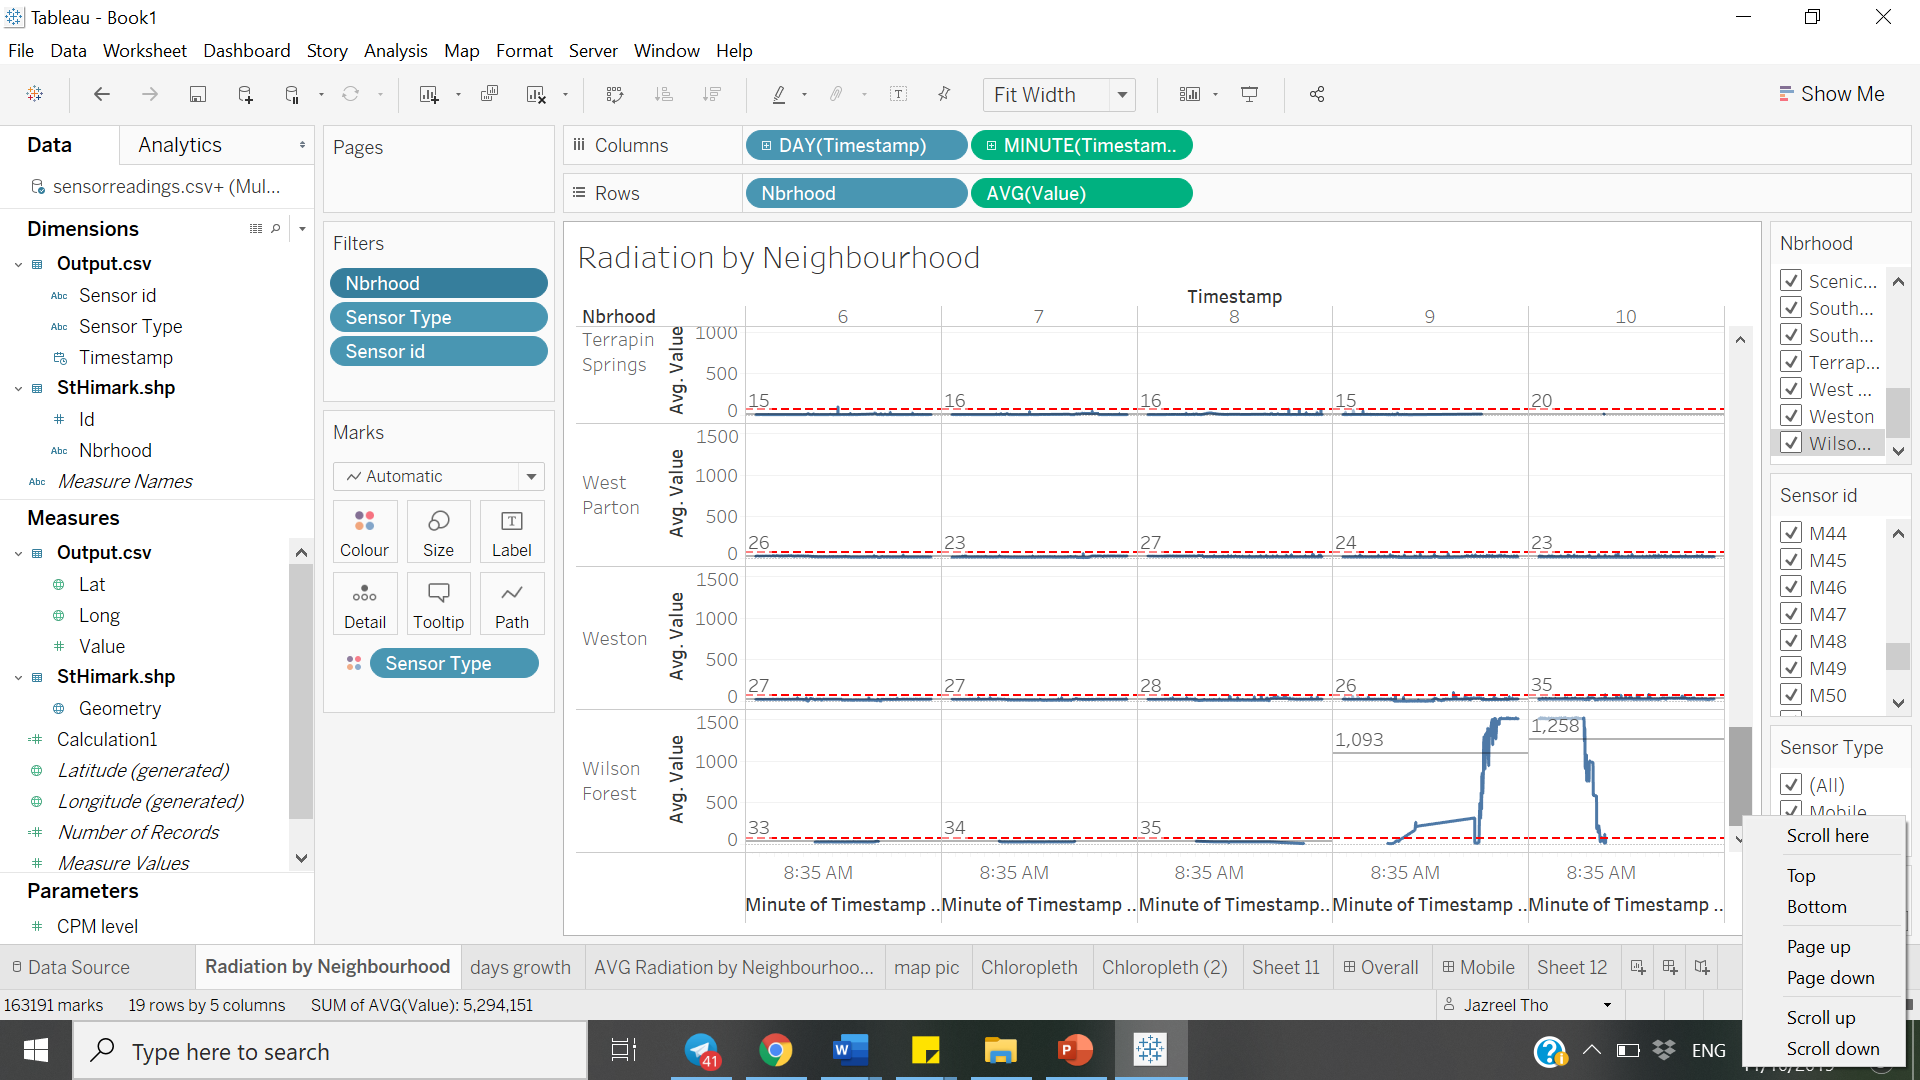
Task: Click the Tableau start page logo icon
Action: pyautogui.click(x=34, y=94)
